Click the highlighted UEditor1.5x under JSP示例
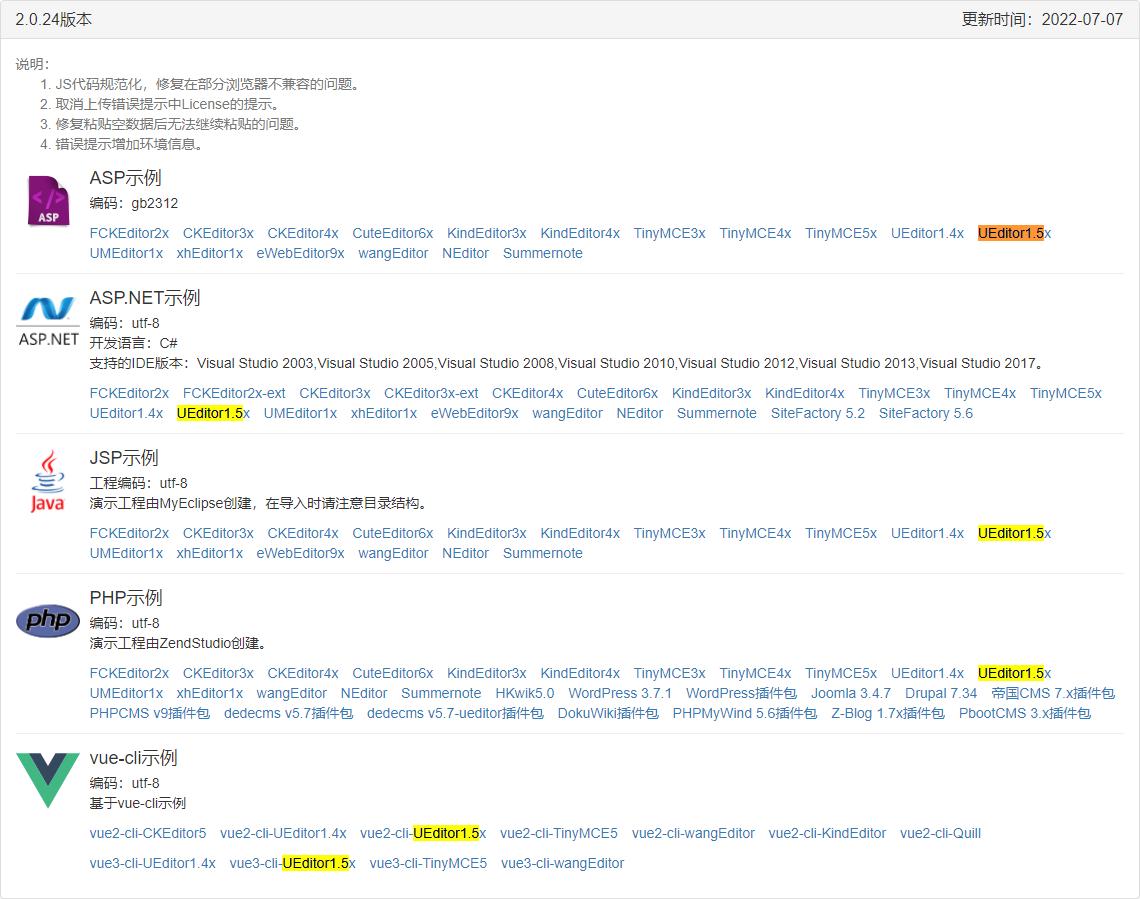Viewport: 1140px width, 899px height. (1012, 533)
